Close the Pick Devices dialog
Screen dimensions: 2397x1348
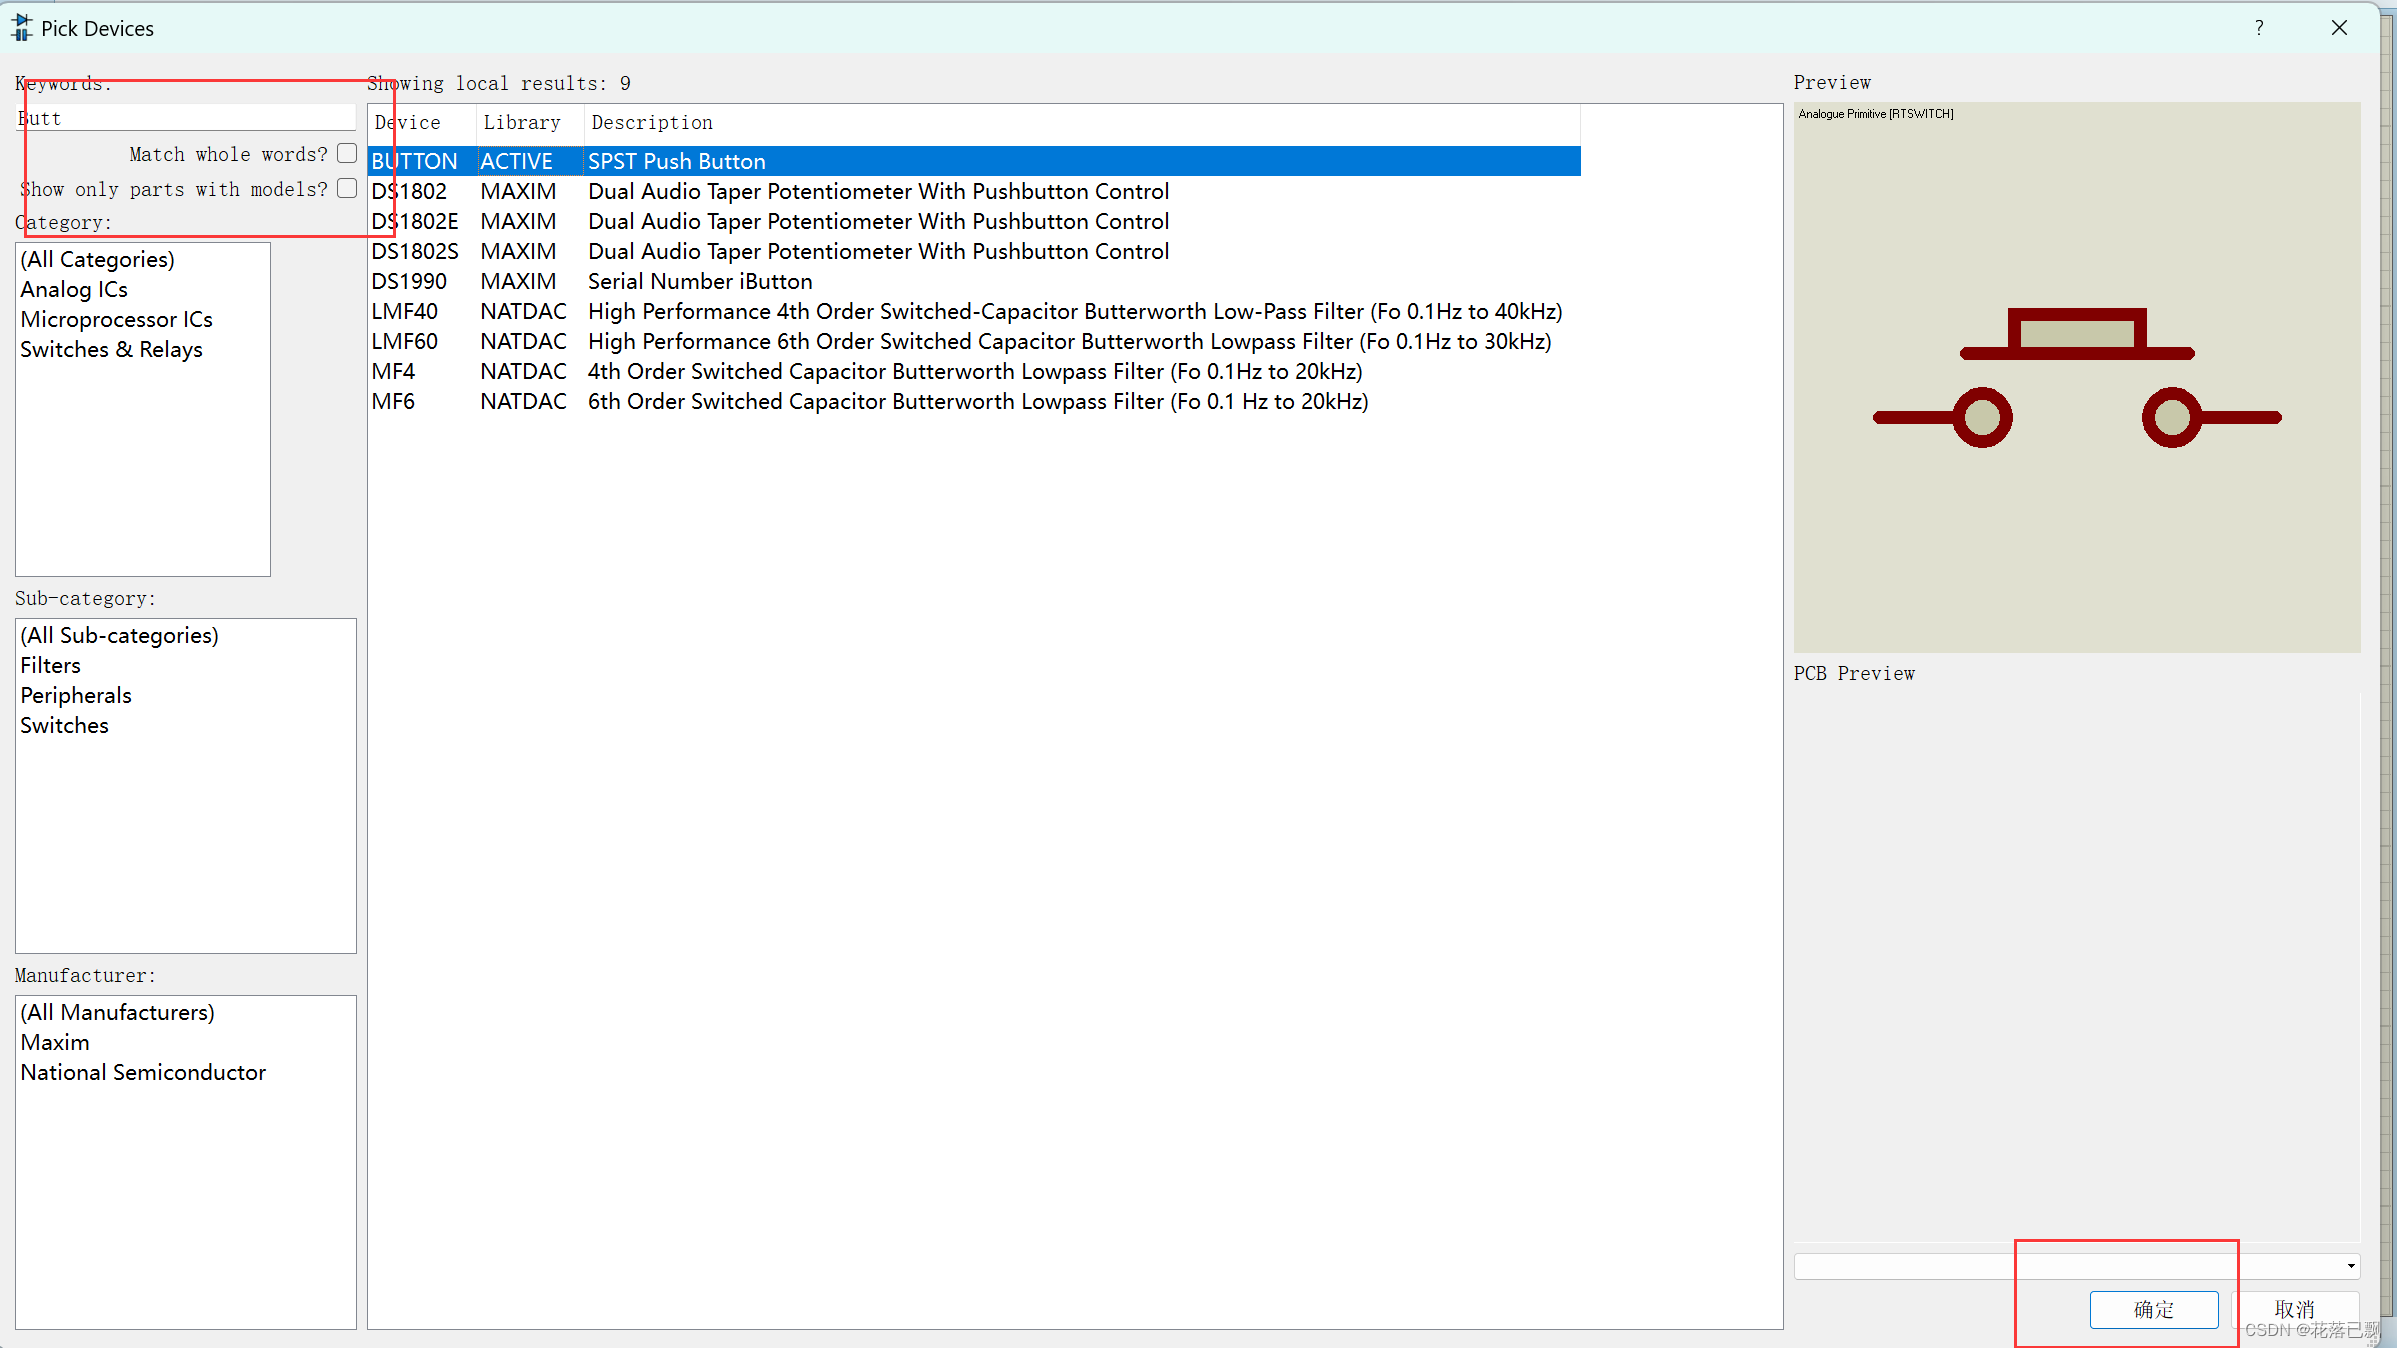tap(2339, 28)
